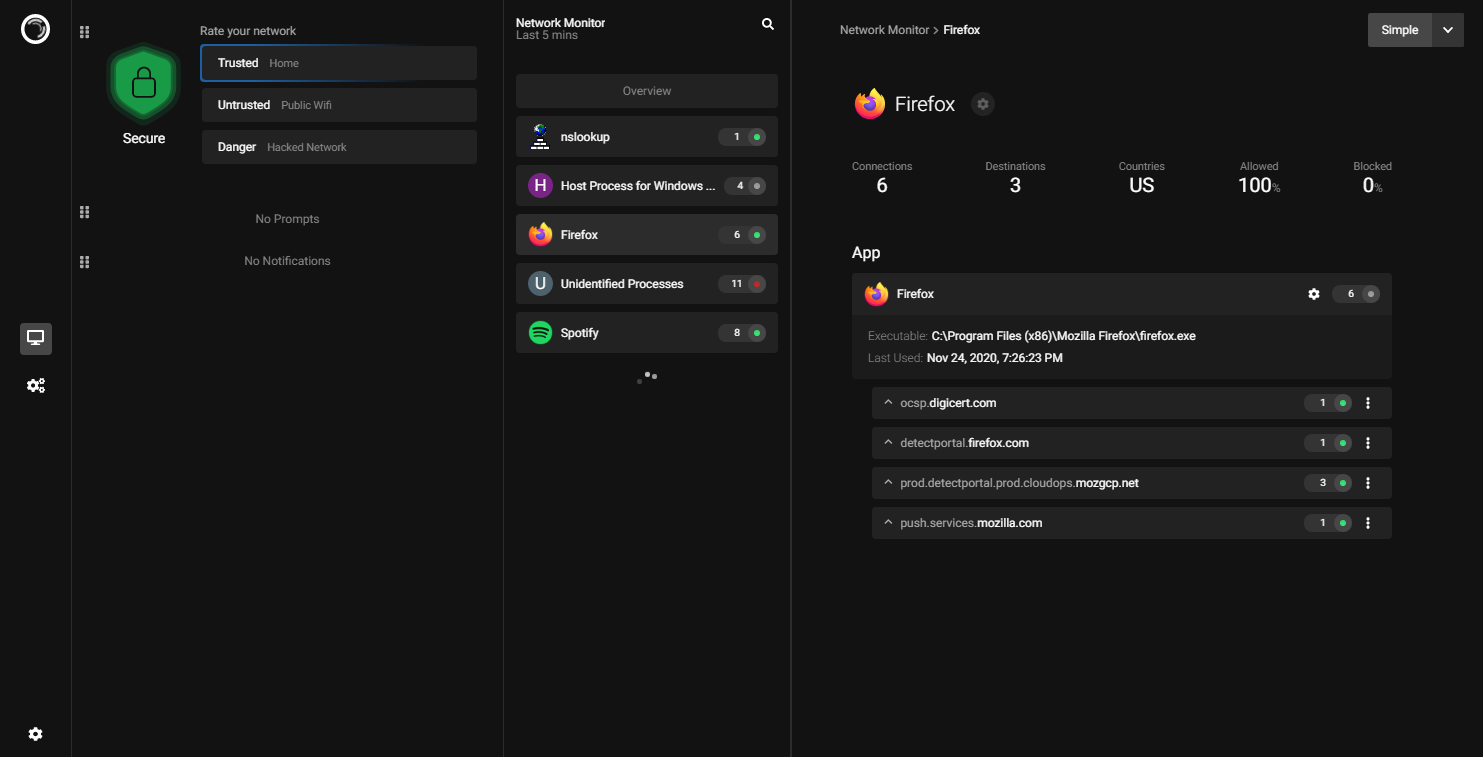The height and width of the screenshot is (757, 1483).
Task: Select the Firefox entry in Network Monitor
Action: point(647,235)
